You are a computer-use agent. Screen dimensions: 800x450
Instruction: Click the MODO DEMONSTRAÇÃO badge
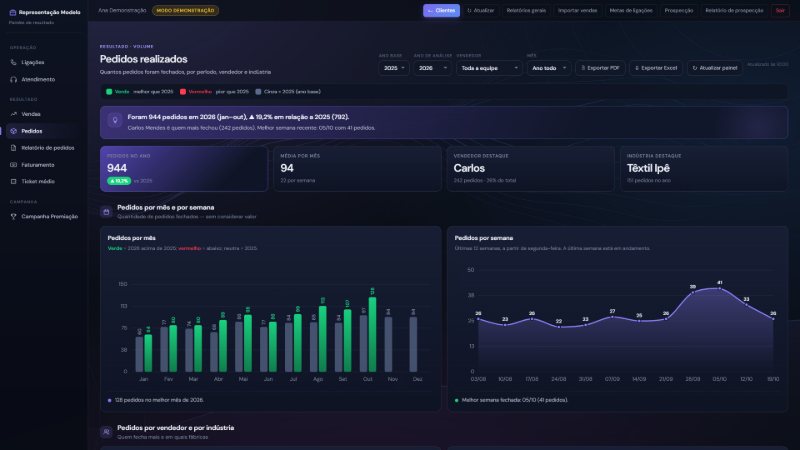click(x=185, y=11)
